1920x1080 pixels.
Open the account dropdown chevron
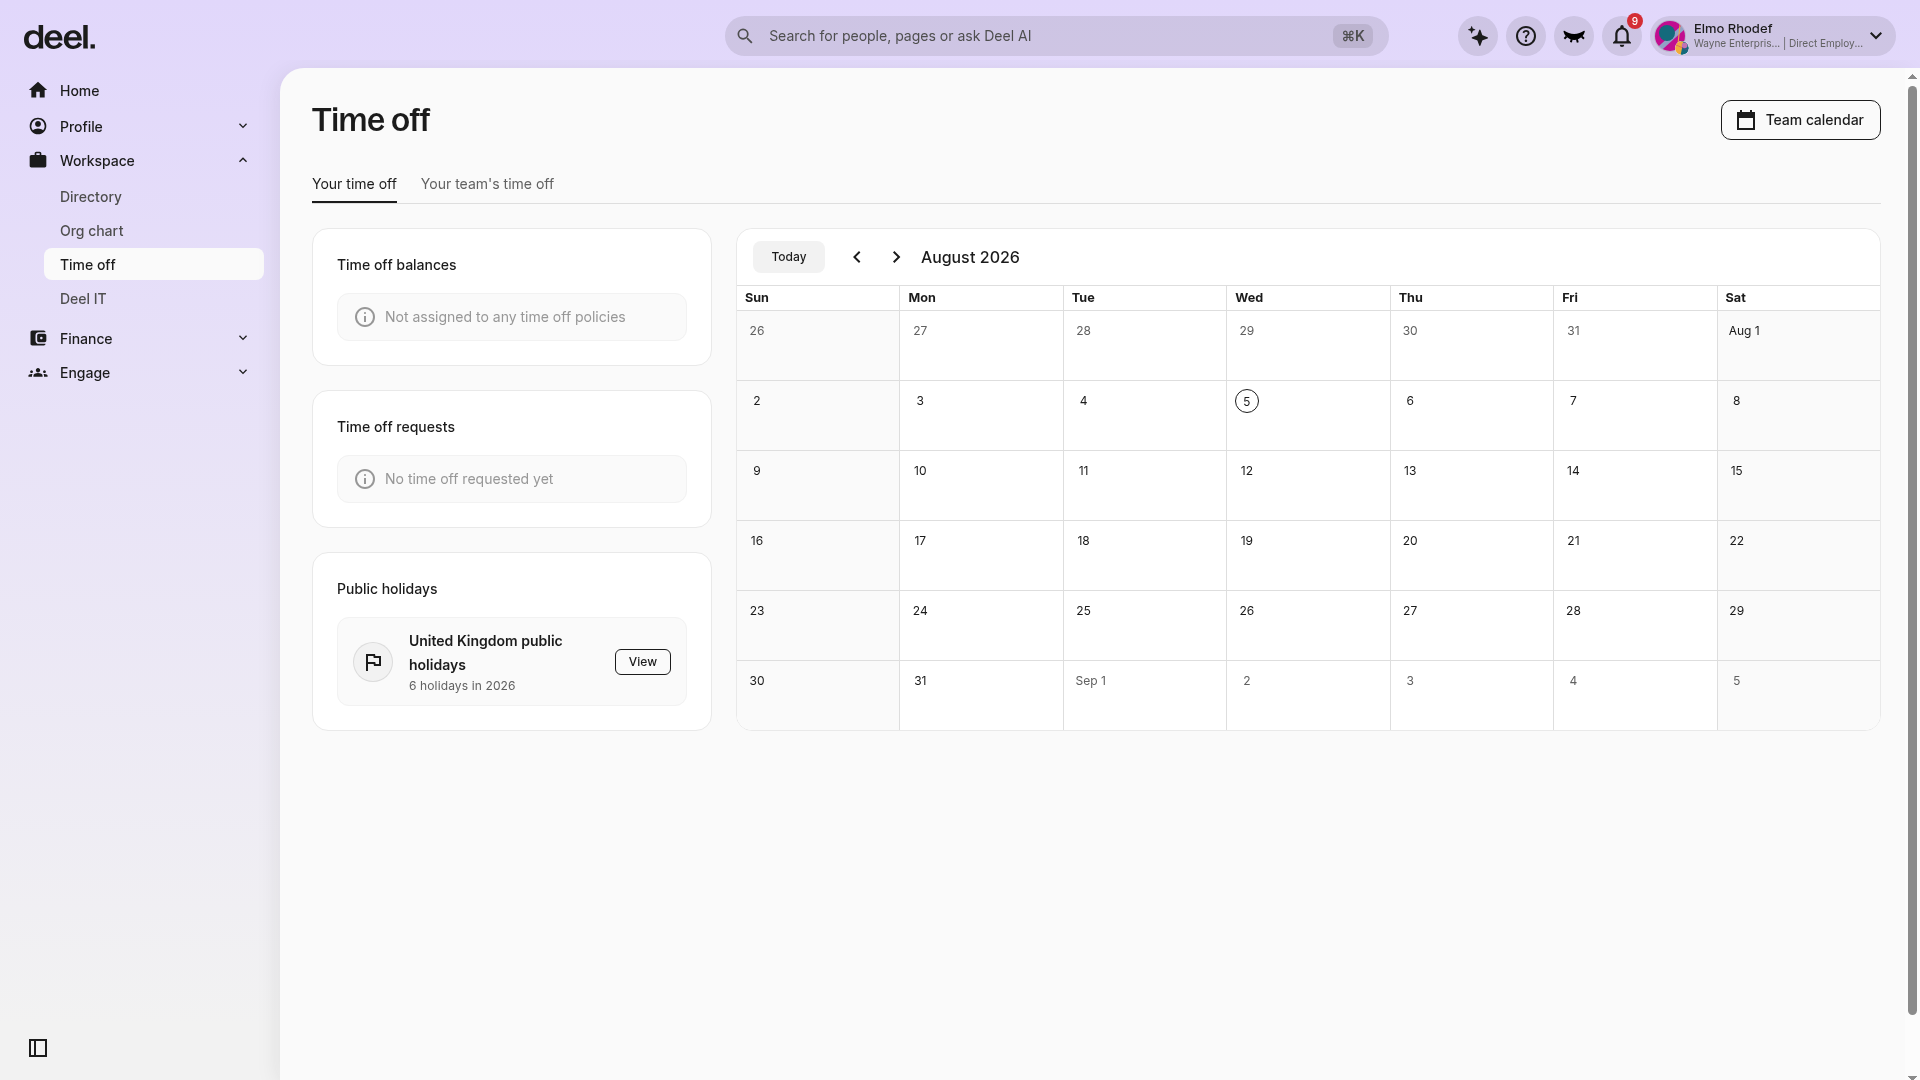(1876, 36)
